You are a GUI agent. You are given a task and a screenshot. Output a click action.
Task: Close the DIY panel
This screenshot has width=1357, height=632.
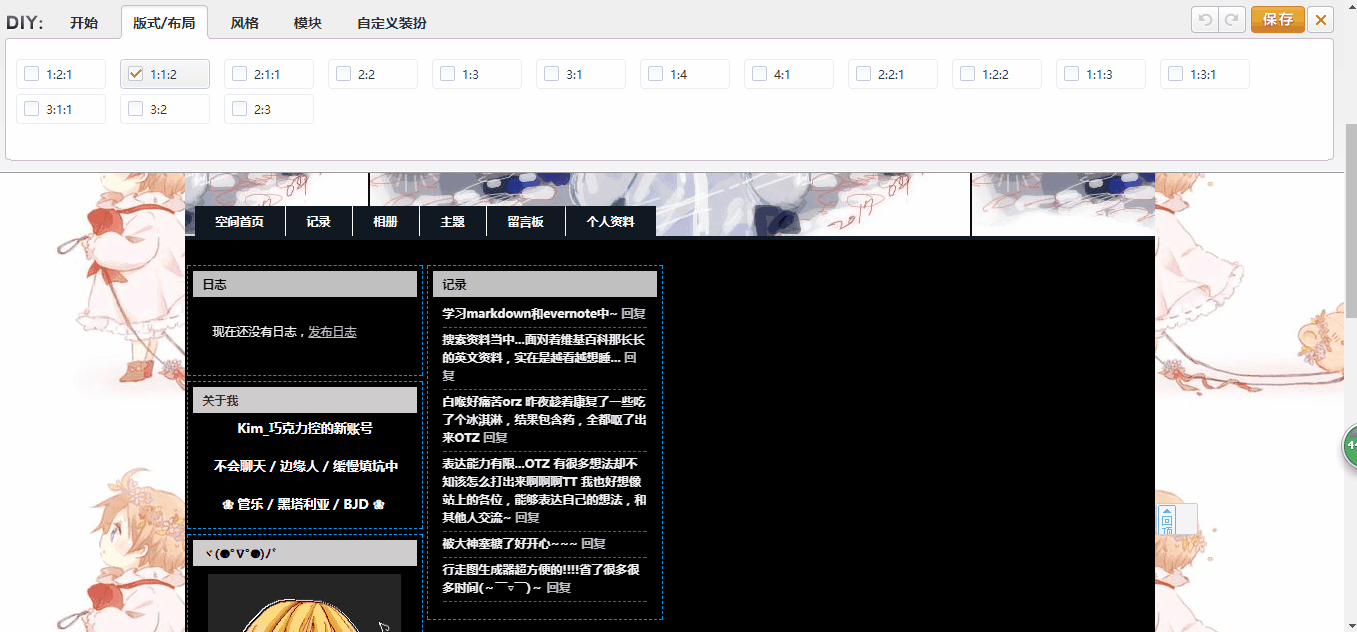point(1321,19)
